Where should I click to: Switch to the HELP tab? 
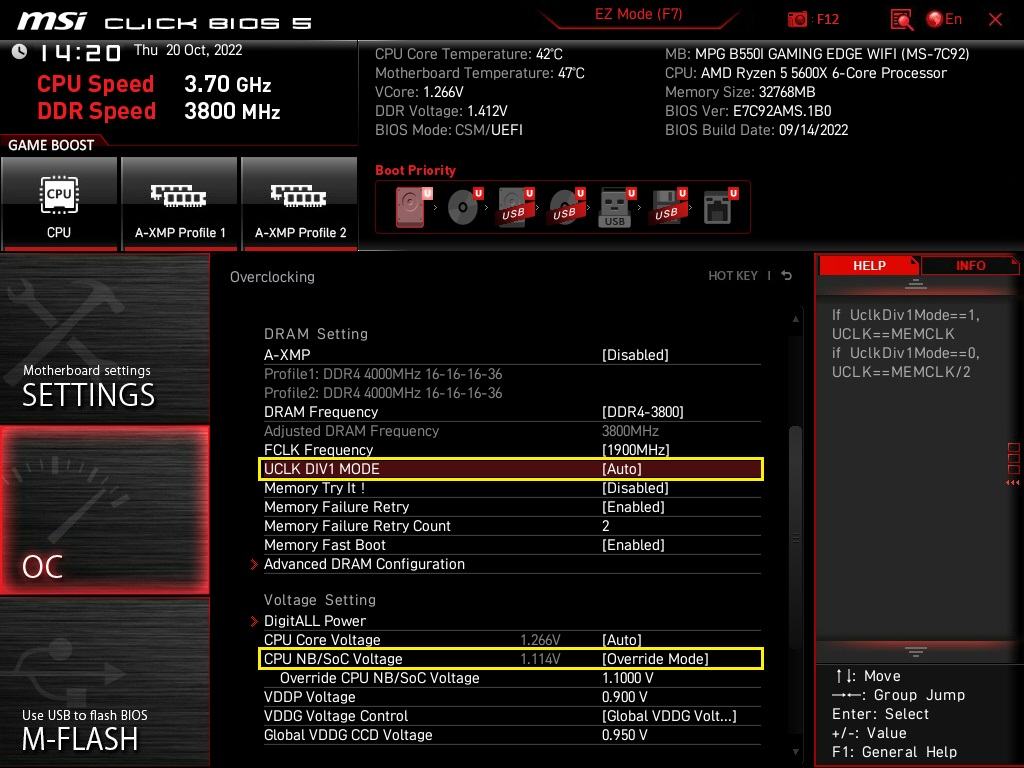click(x=869, y=266)
